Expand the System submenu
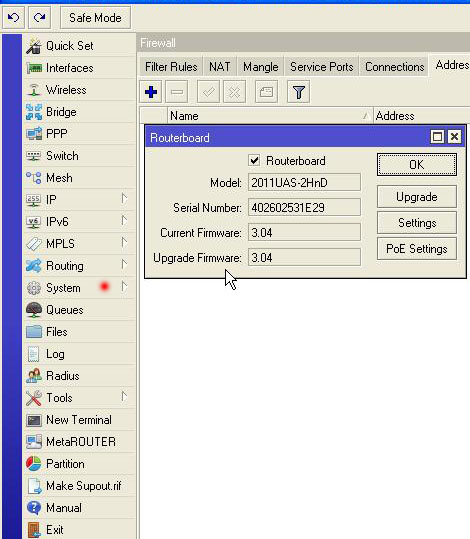This screenshot has width=470, height=539. 124,287
